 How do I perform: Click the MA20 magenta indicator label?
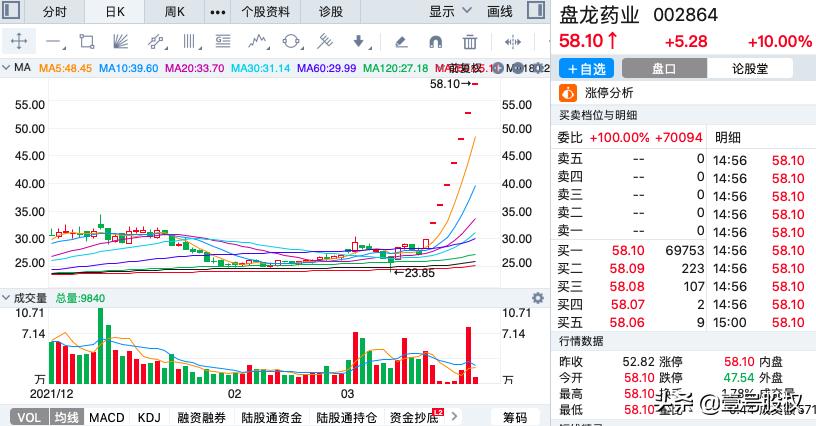pos(195,68)
